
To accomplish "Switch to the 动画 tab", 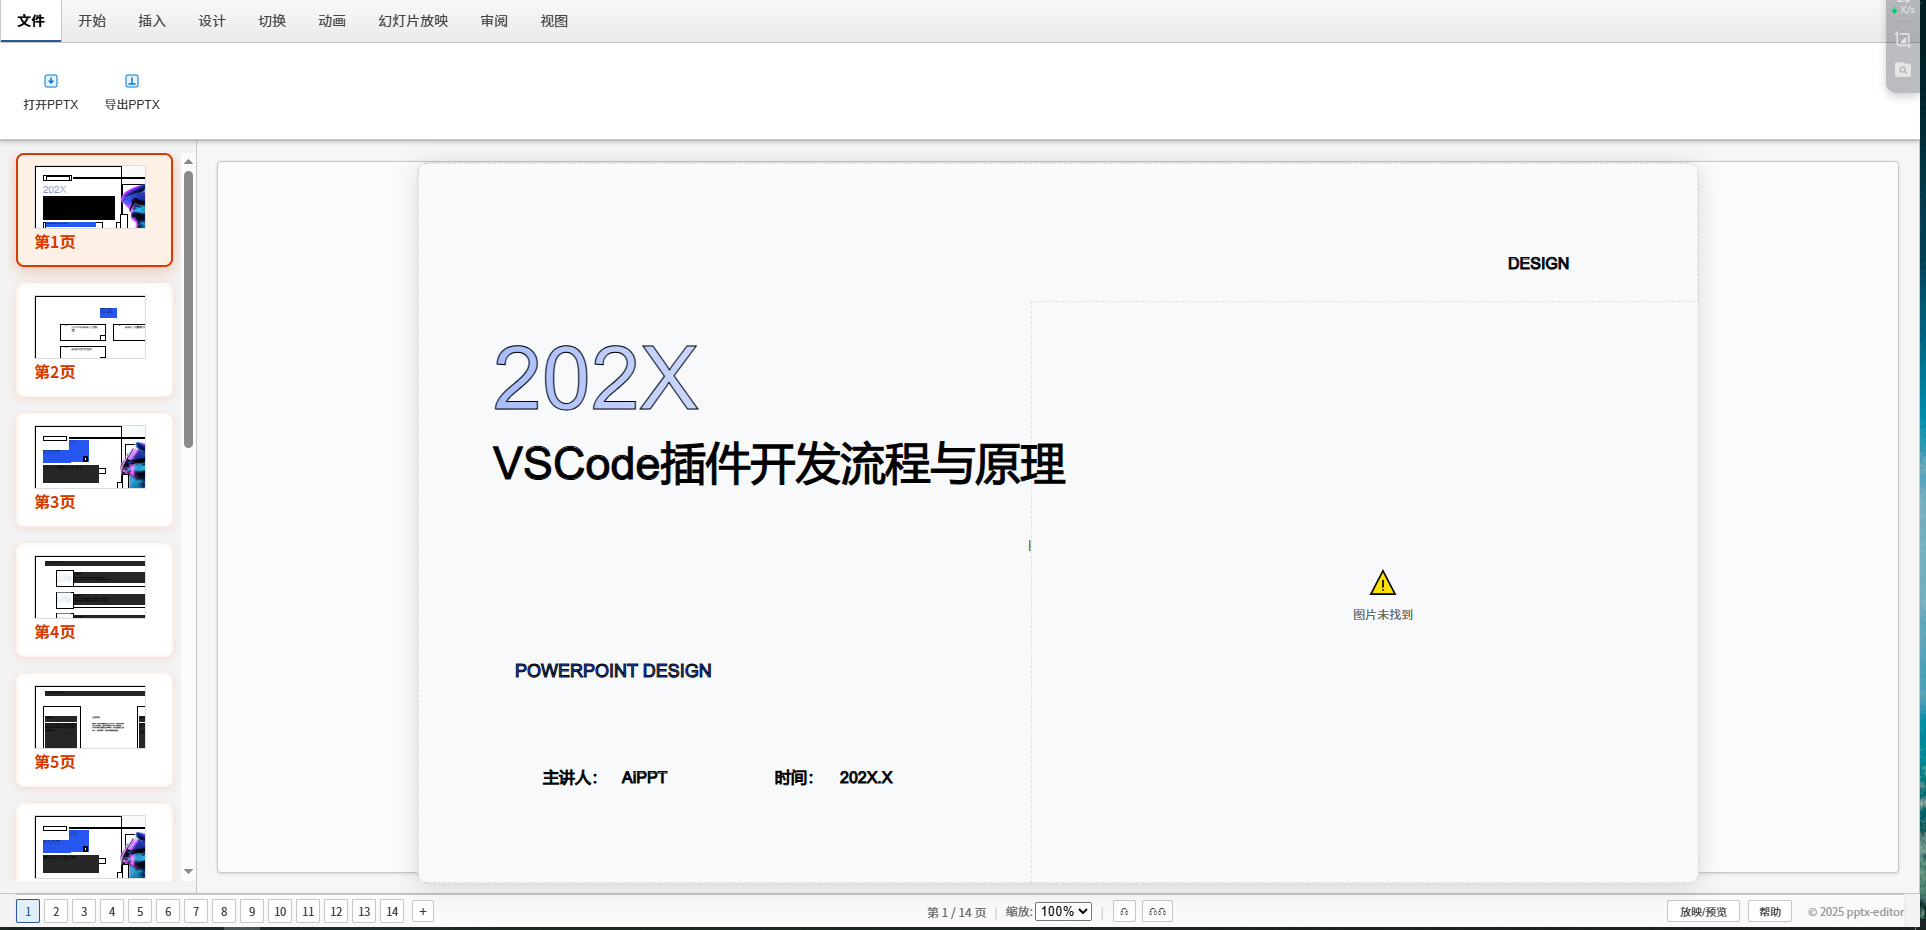I will point(332,21).
